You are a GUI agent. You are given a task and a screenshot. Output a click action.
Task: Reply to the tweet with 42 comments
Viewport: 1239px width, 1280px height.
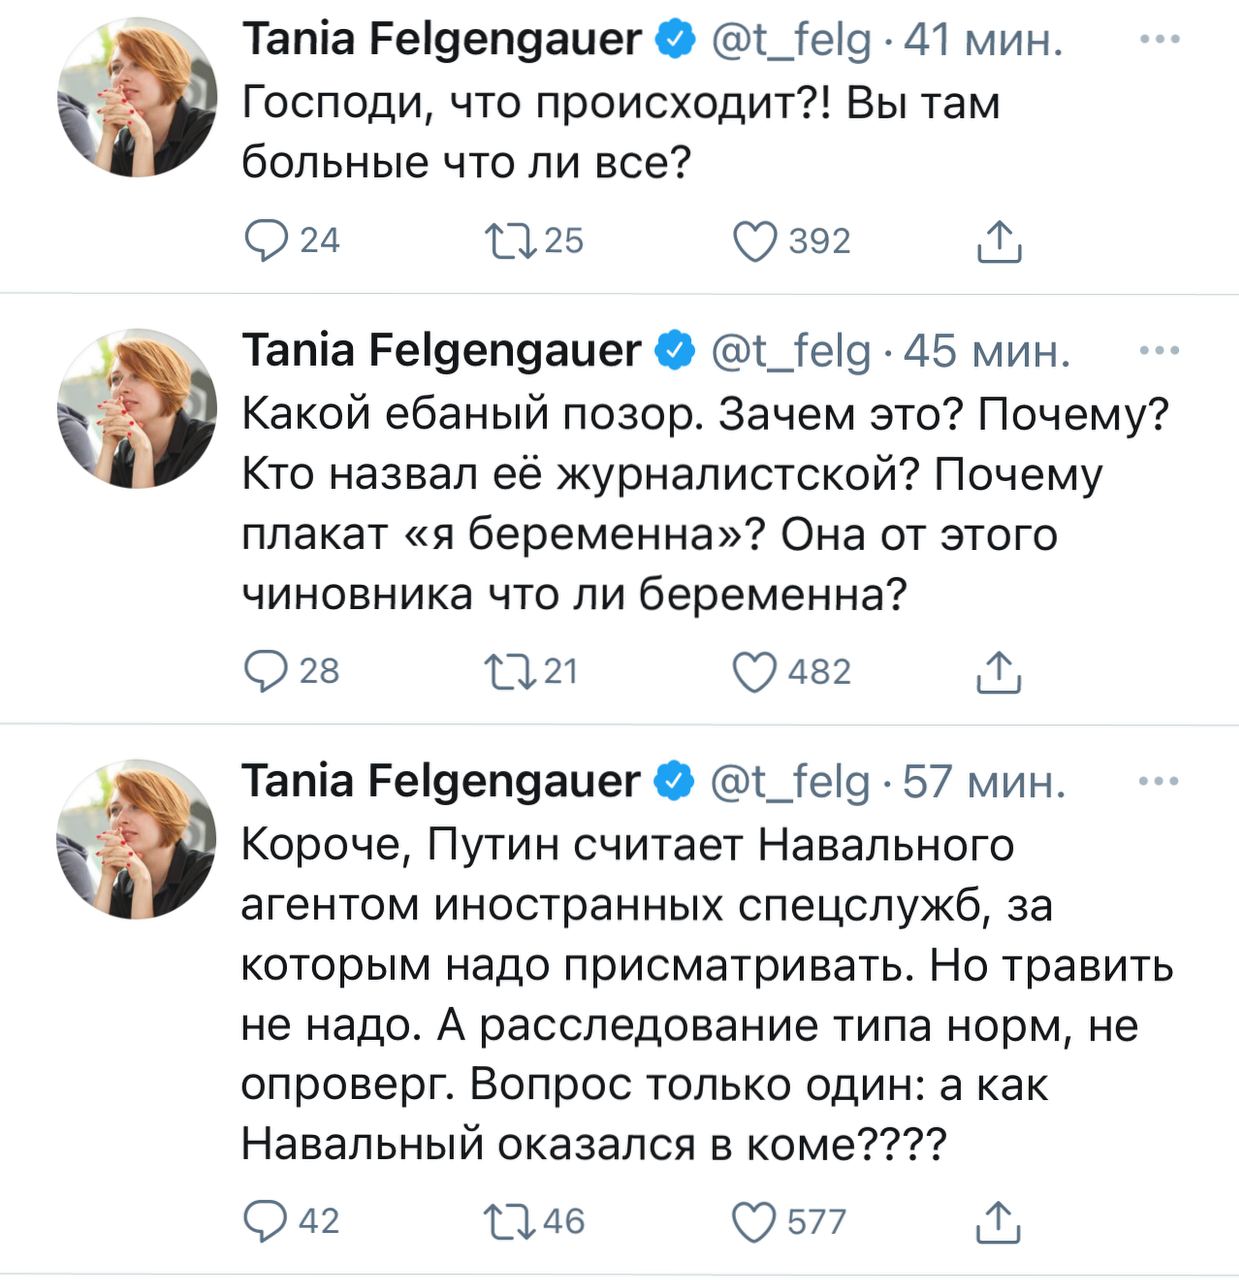[x=266, y=1221]
